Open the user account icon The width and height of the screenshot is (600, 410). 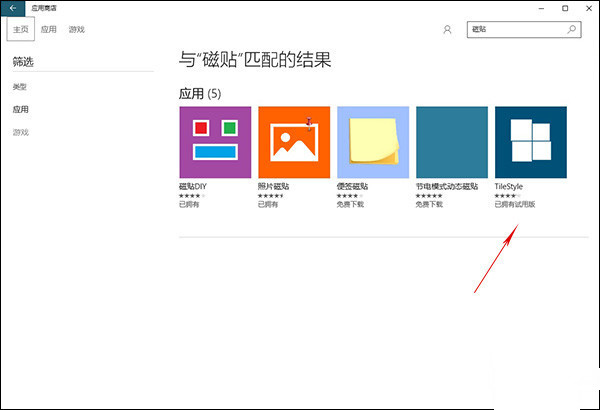pyautogui.click(x=447, y=29)
